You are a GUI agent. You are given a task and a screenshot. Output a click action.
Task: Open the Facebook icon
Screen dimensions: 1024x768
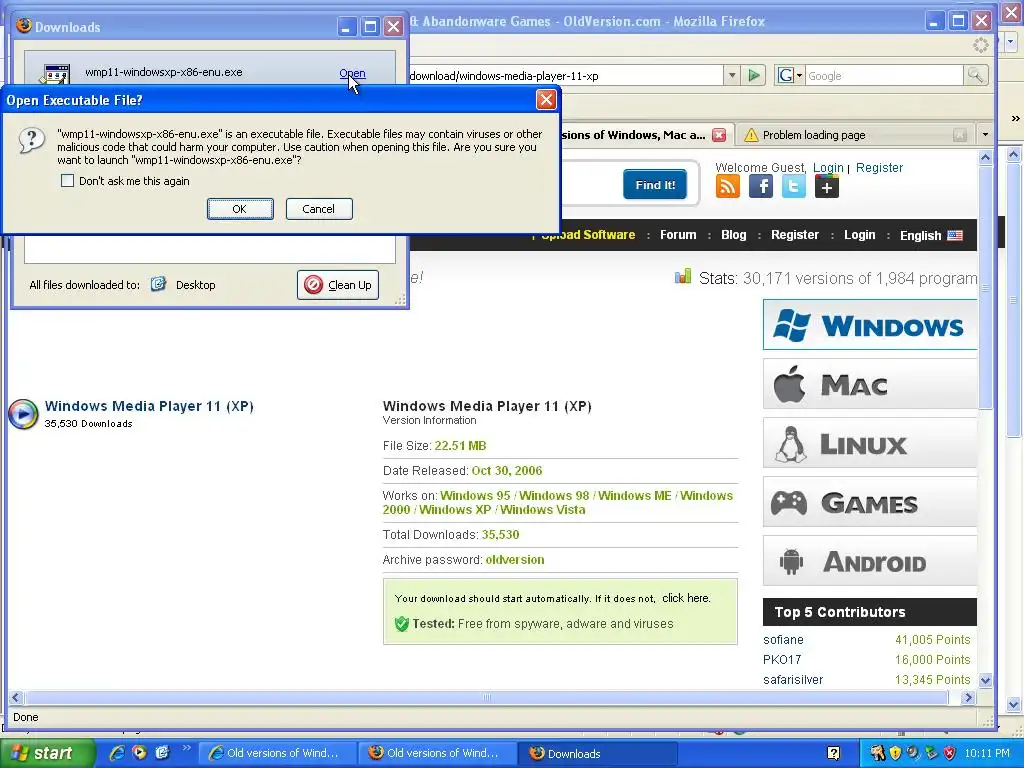(761, 187)
